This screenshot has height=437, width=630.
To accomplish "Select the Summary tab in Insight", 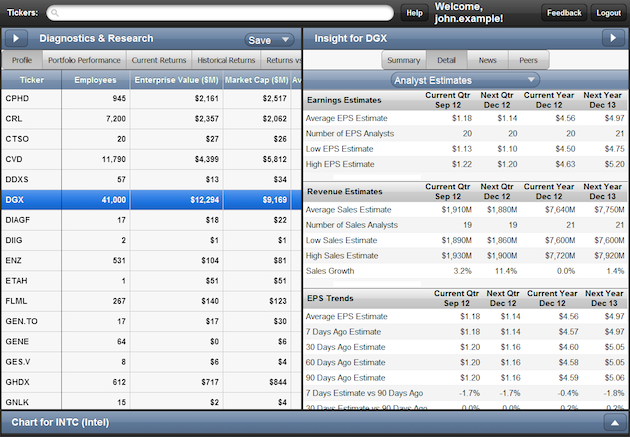I will tap(404, 60).
